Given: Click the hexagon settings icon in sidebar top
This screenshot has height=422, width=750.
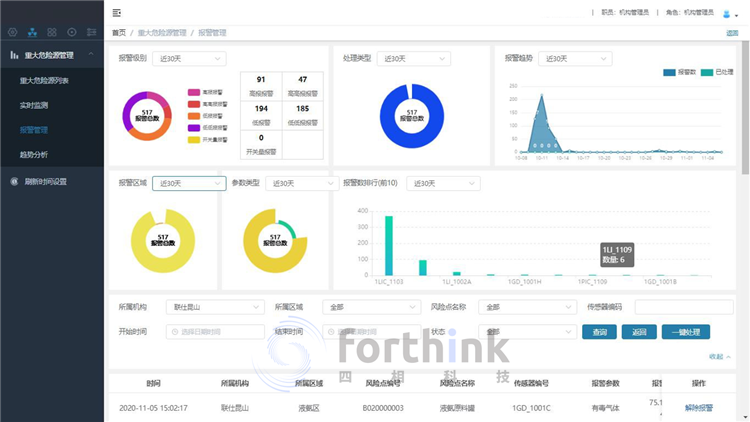Looking at the screenshot, I should coord(12,33).
